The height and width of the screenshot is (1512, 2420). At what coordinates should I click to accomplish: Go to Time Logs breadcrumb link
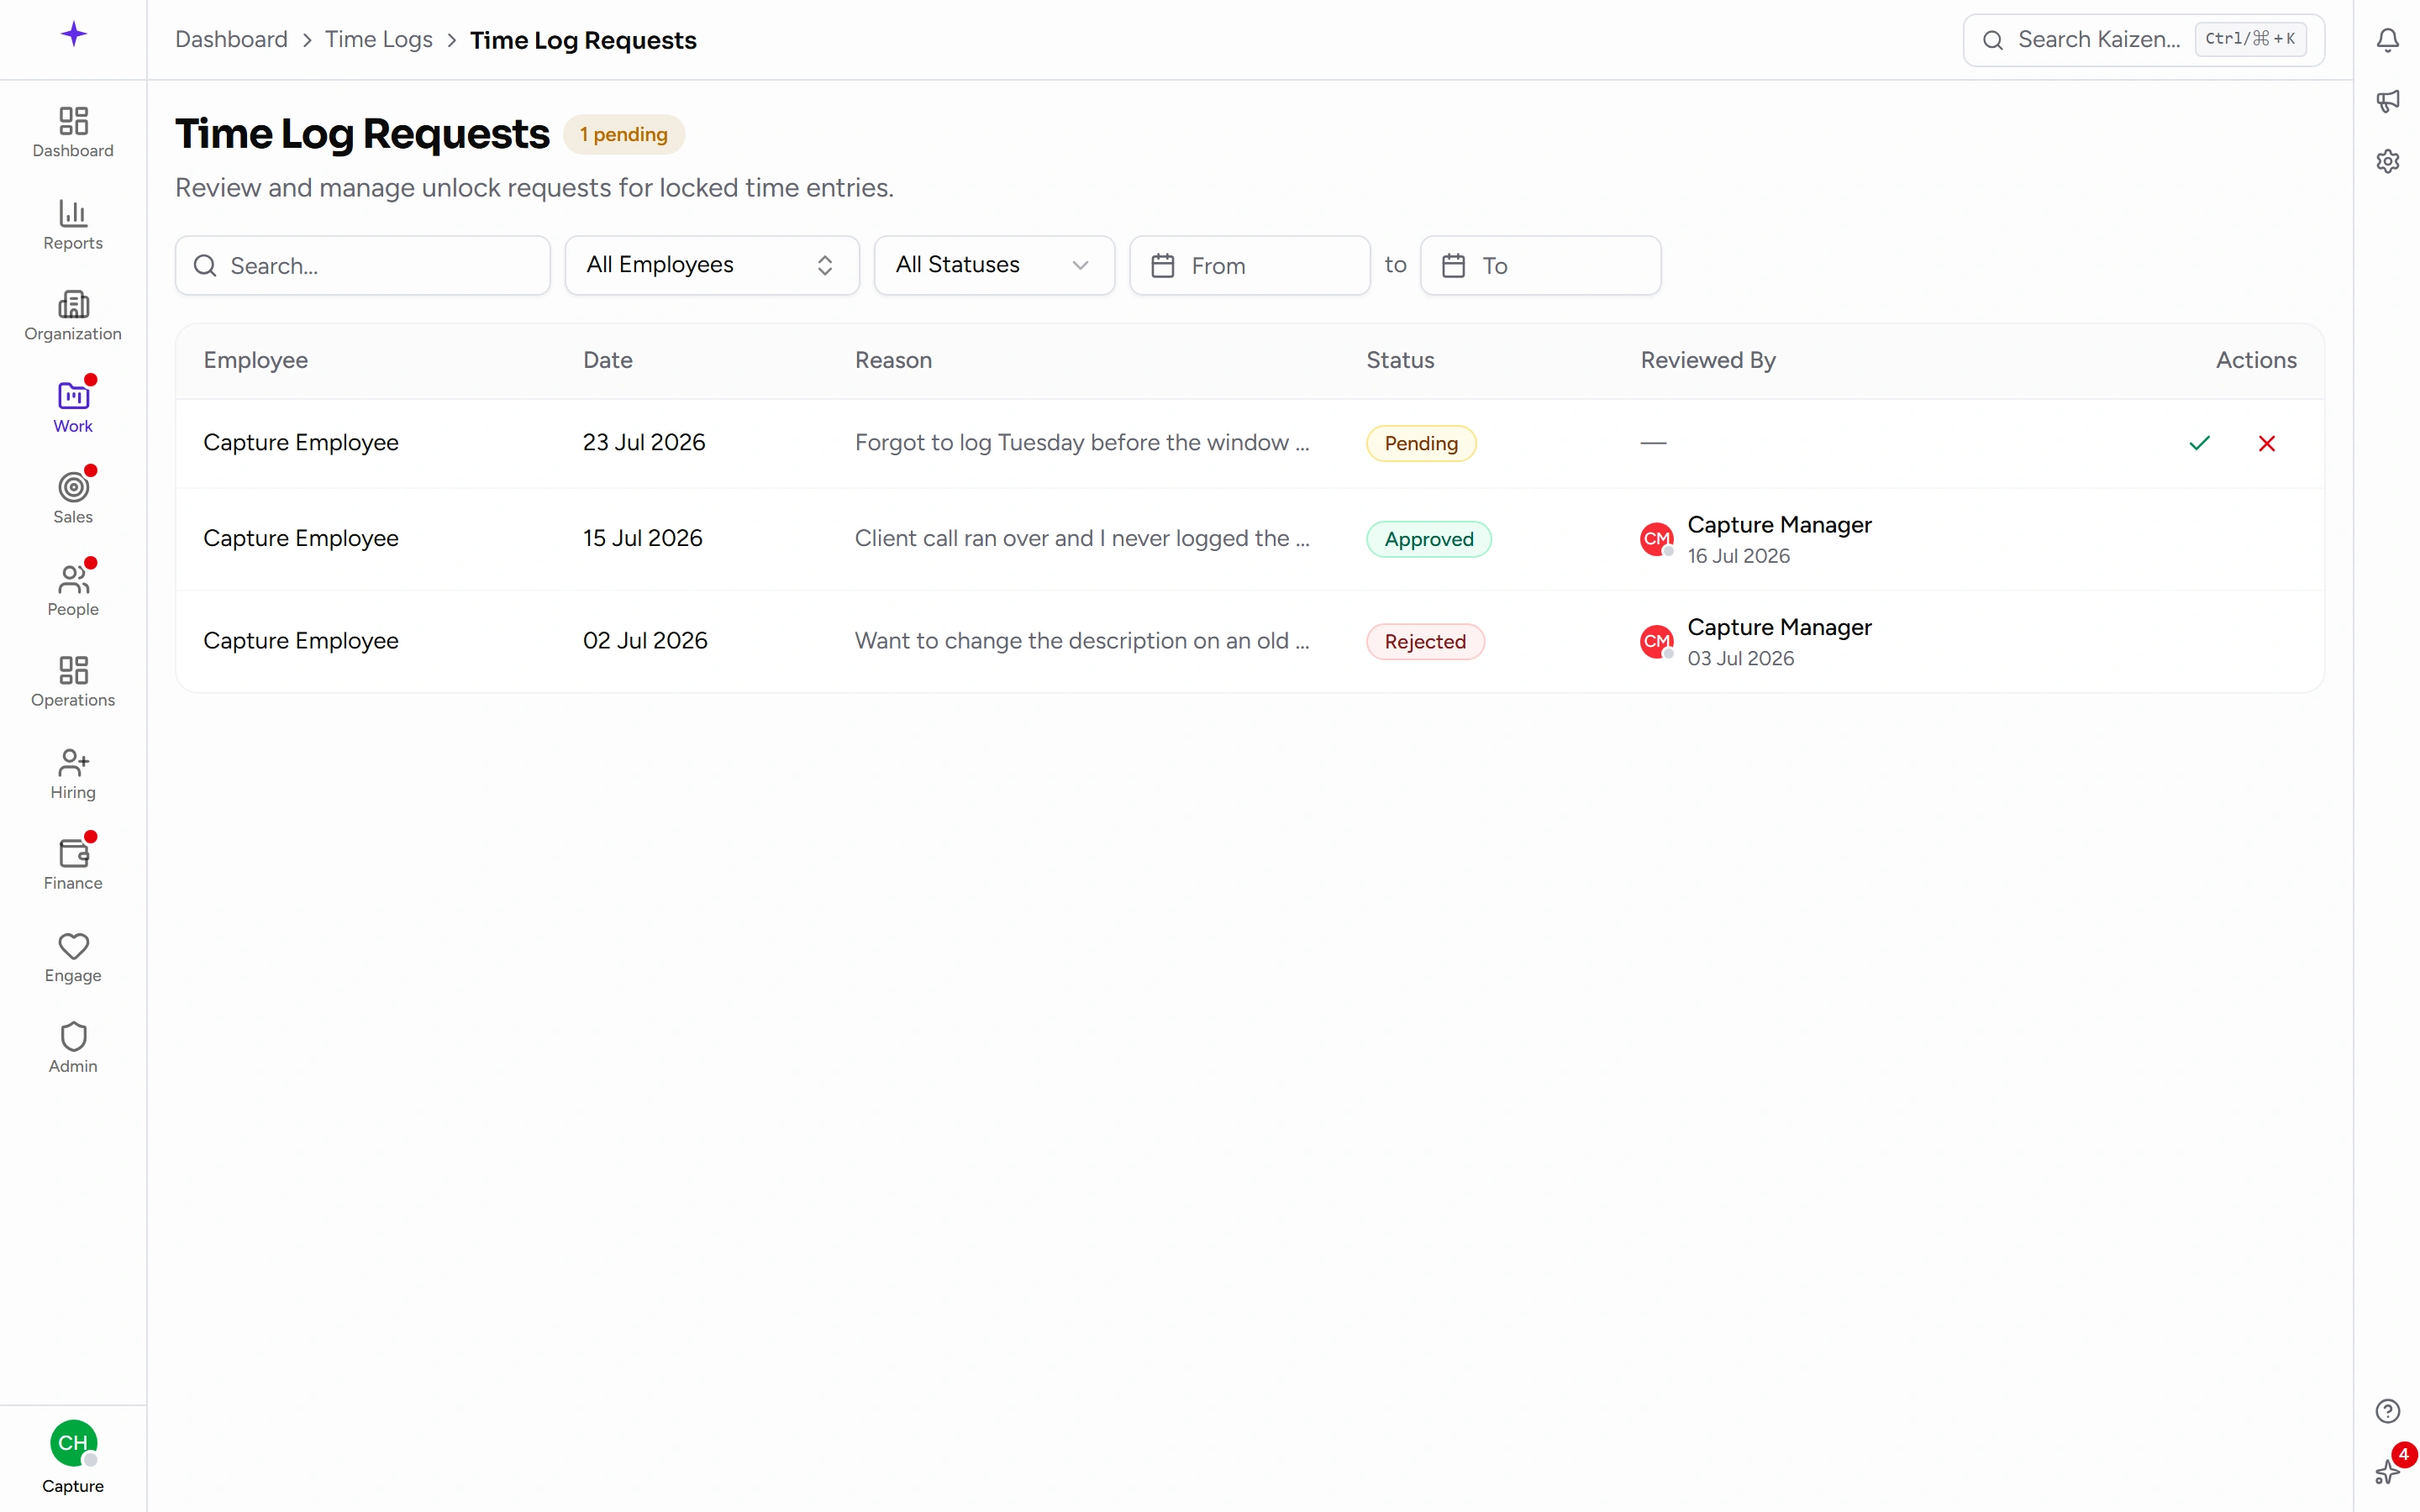[x=378, y=40]
